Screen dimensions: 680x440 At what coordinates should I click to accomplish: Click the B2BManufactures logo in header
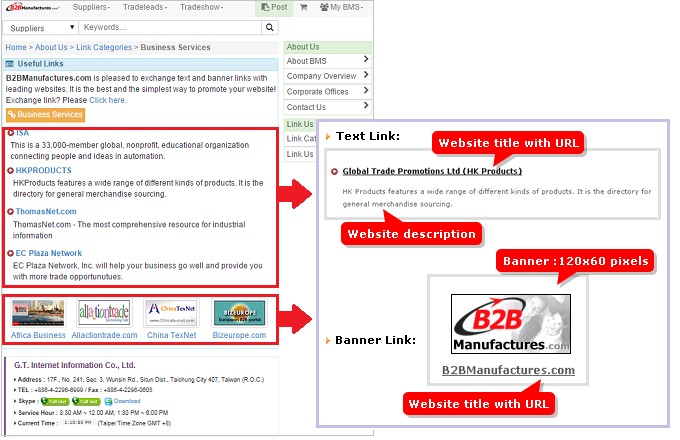[33, 7]
